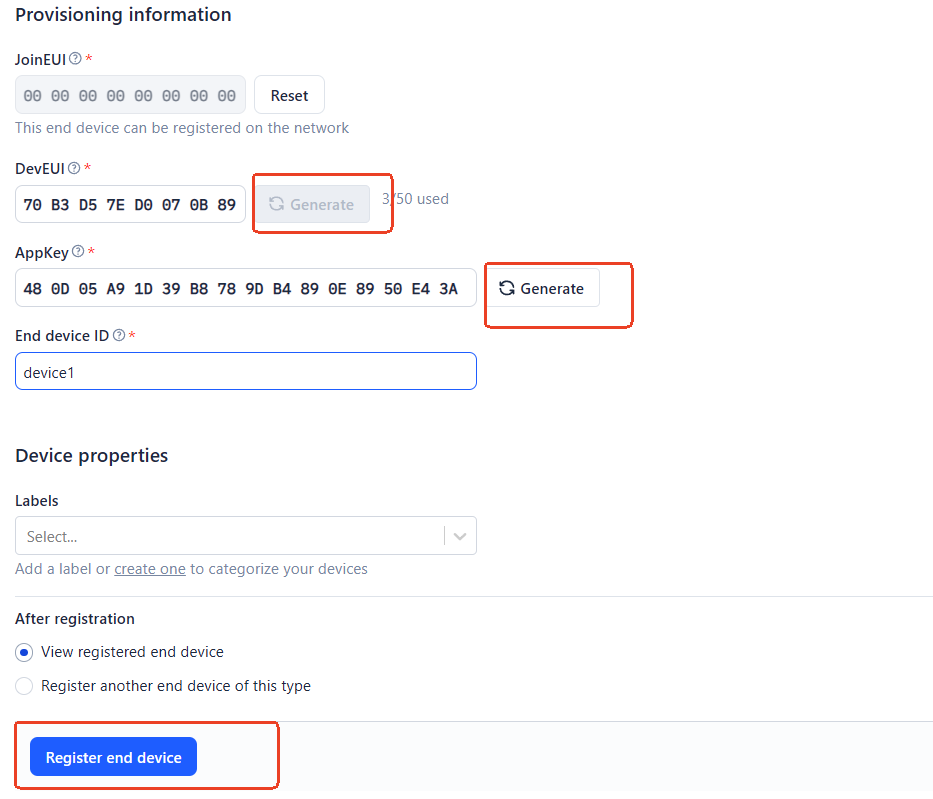Select Register another end device of this type
Viewport: 933px width, 799px height.
coord(24,686)
